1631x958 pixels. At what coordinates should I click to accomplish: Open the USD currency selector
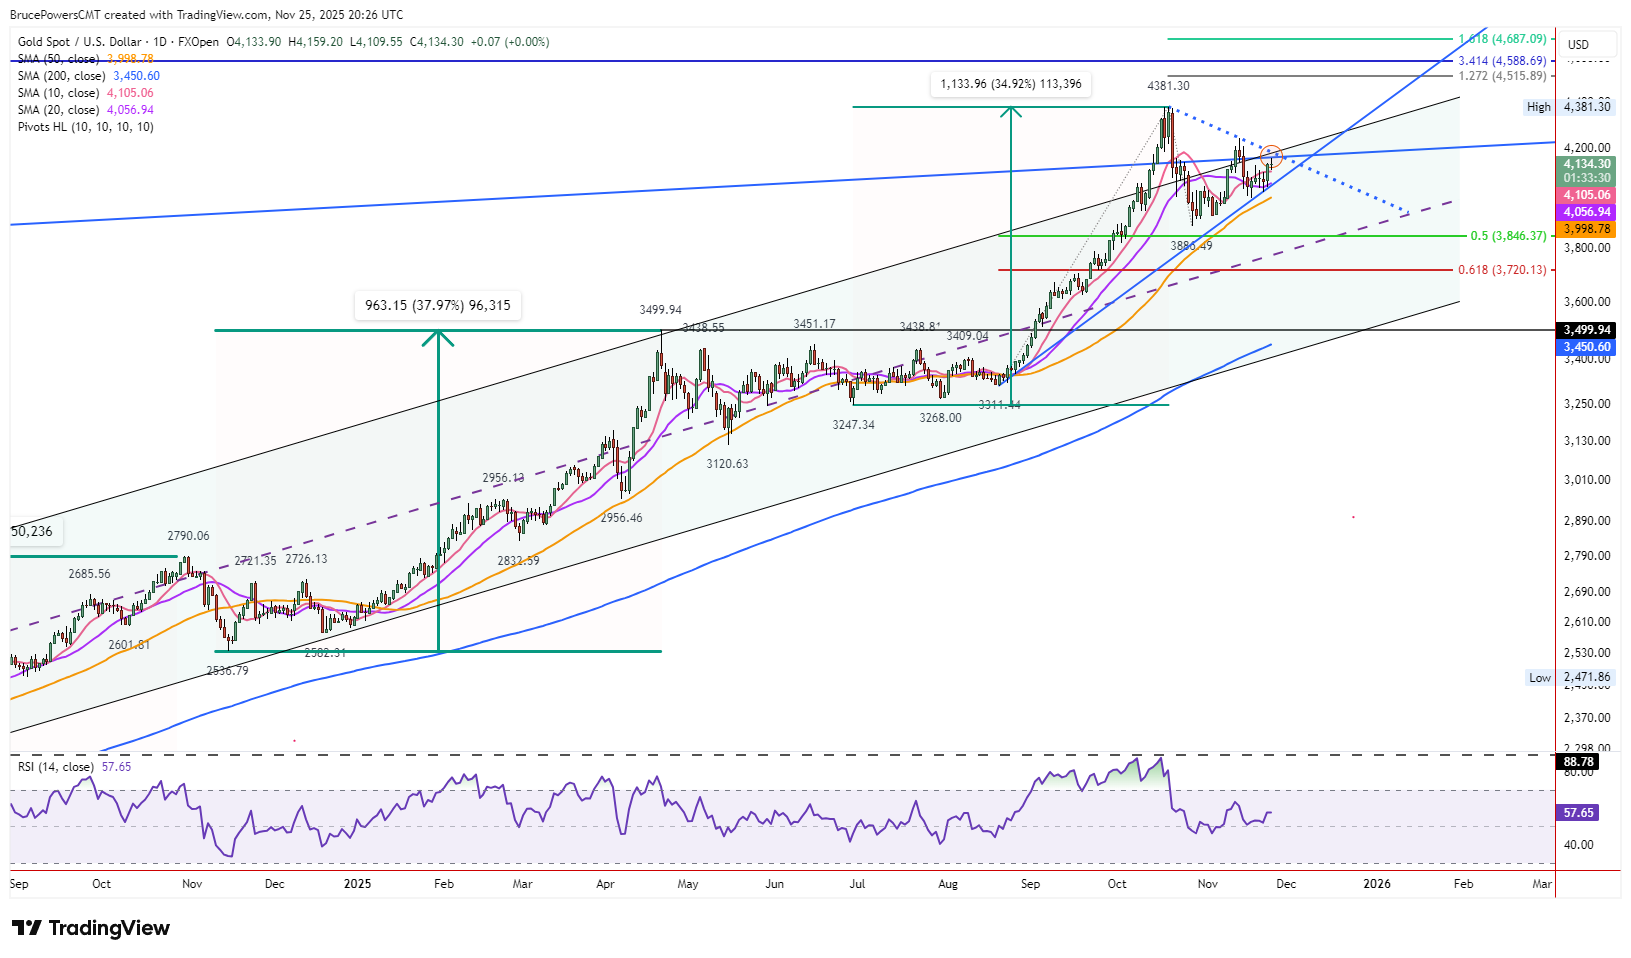point(1588,44)
